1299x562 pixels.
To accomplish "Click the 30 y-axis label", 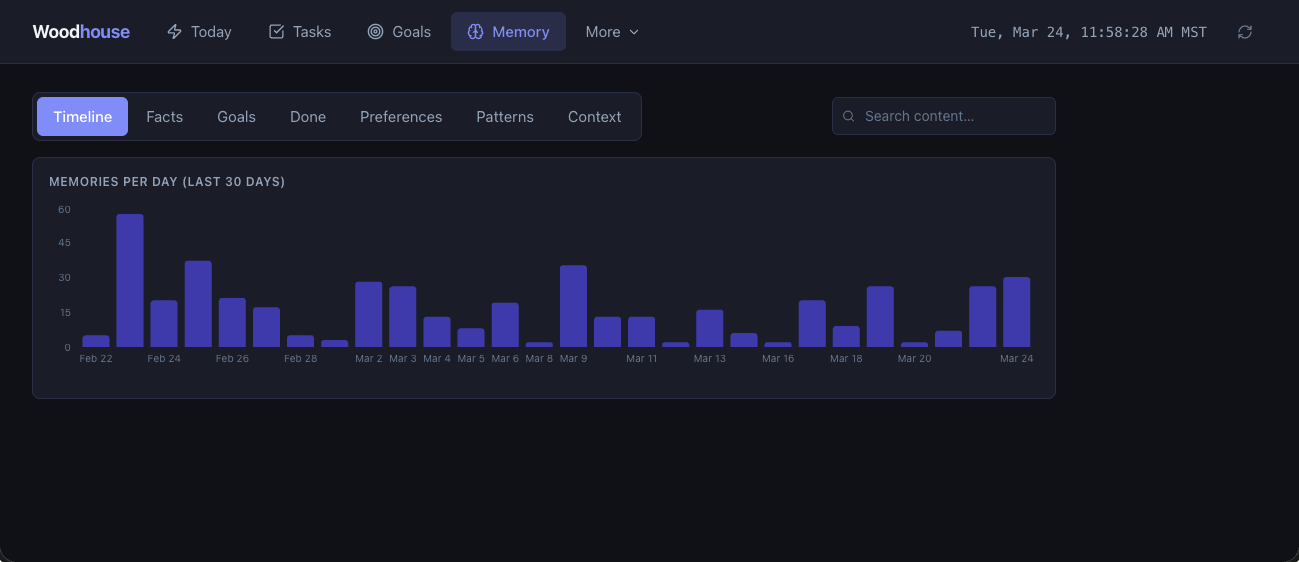I will click(x=64, y=278).
